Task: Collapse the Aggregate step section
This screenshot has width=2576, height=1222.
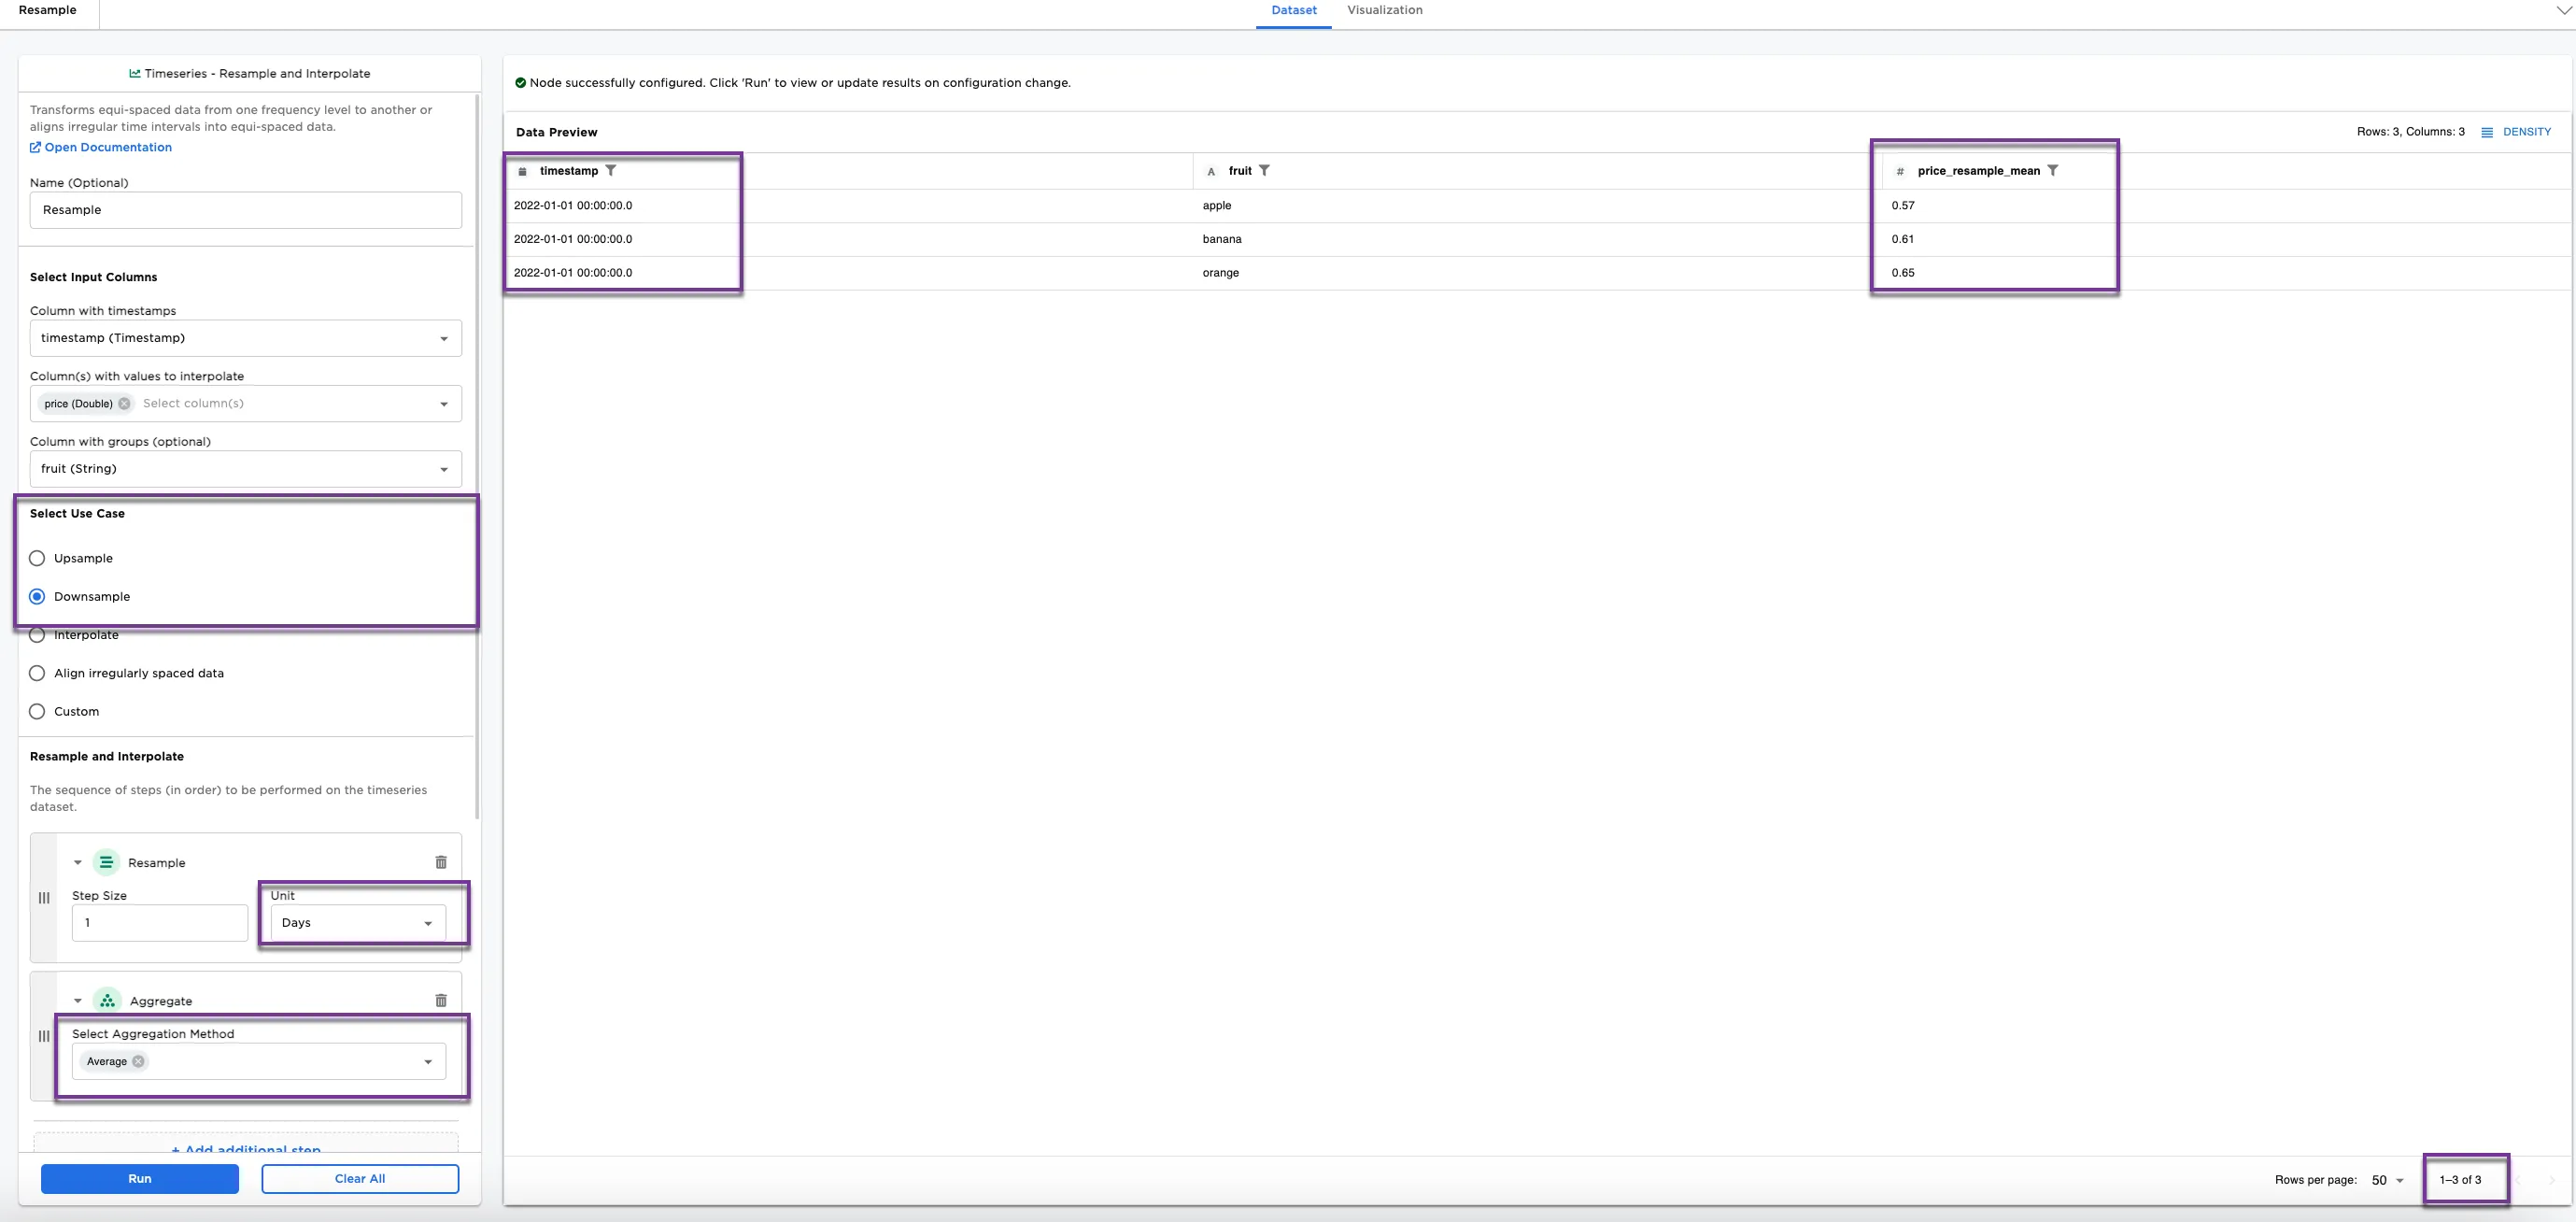Action: pyautogui.click(x=78, y=1000)
